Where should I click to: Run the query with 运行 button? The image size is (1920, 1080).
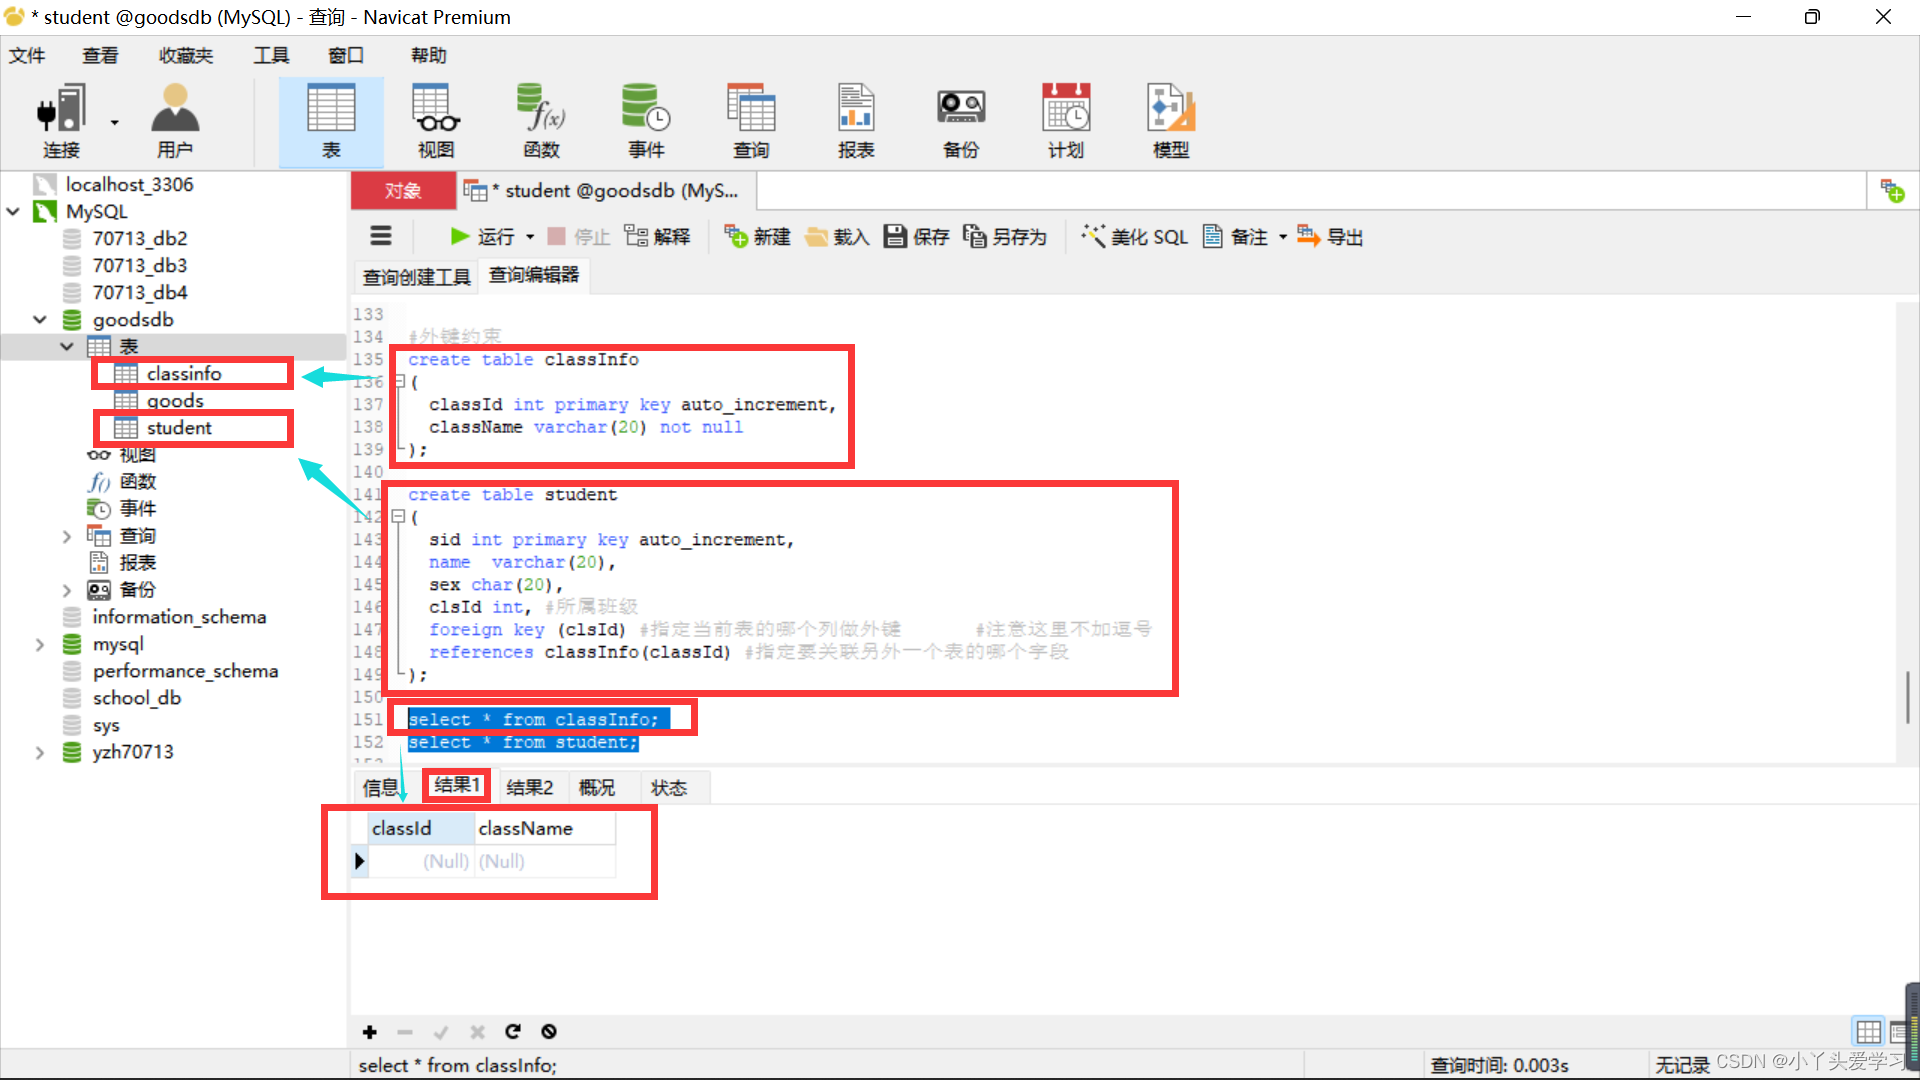[x=483, y=236]
